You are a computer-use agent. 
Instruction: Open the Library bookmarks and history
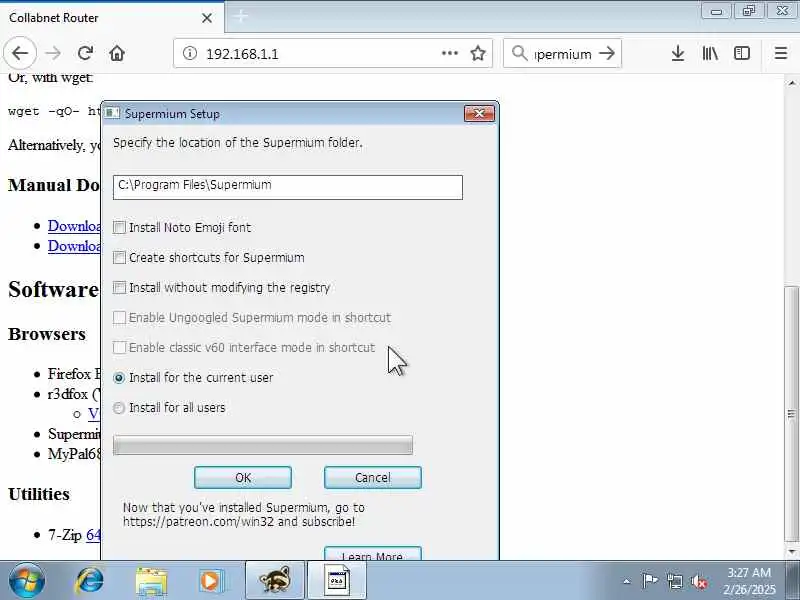pos(710,53)
